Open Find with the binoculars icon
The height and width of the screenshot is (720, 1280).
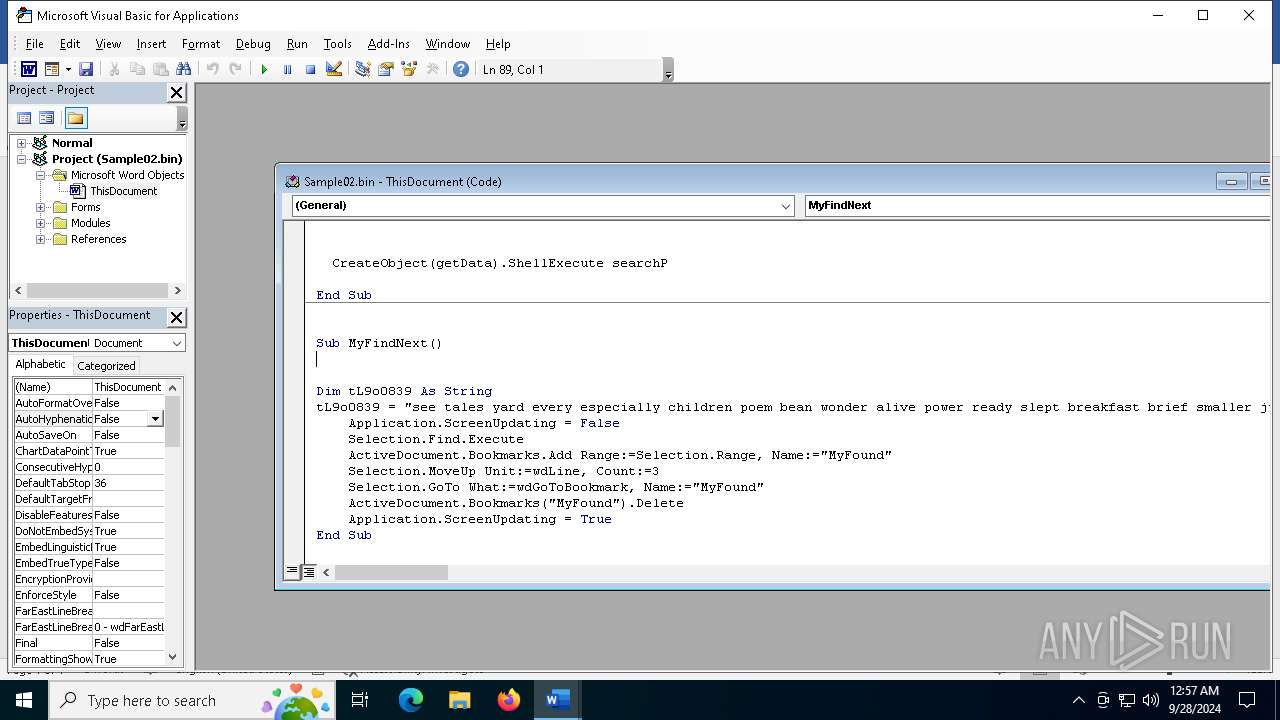point(183,69)
